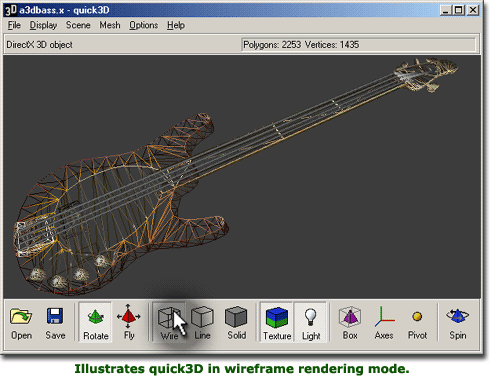Start the Spin animation
Screen dimensions: 490x382
click(x=458, y=322)
